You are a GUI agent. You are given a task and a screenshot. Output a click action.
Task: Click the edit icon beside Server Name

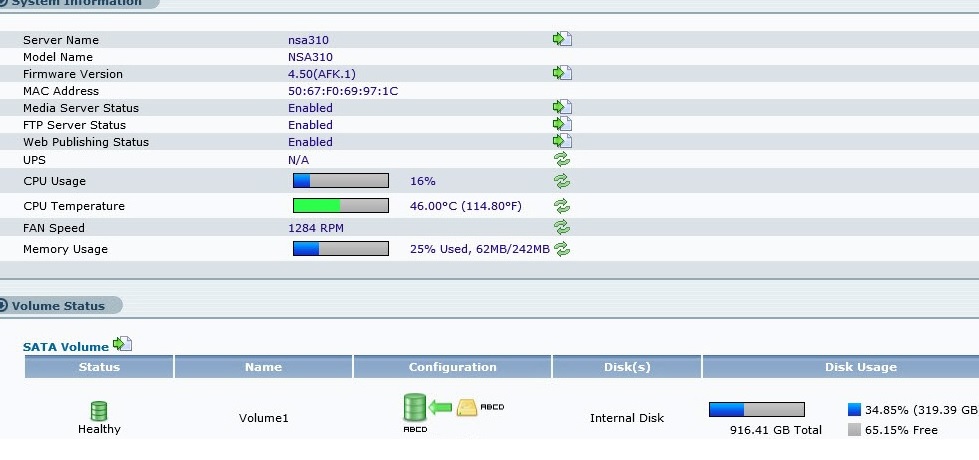coord(562,39)
